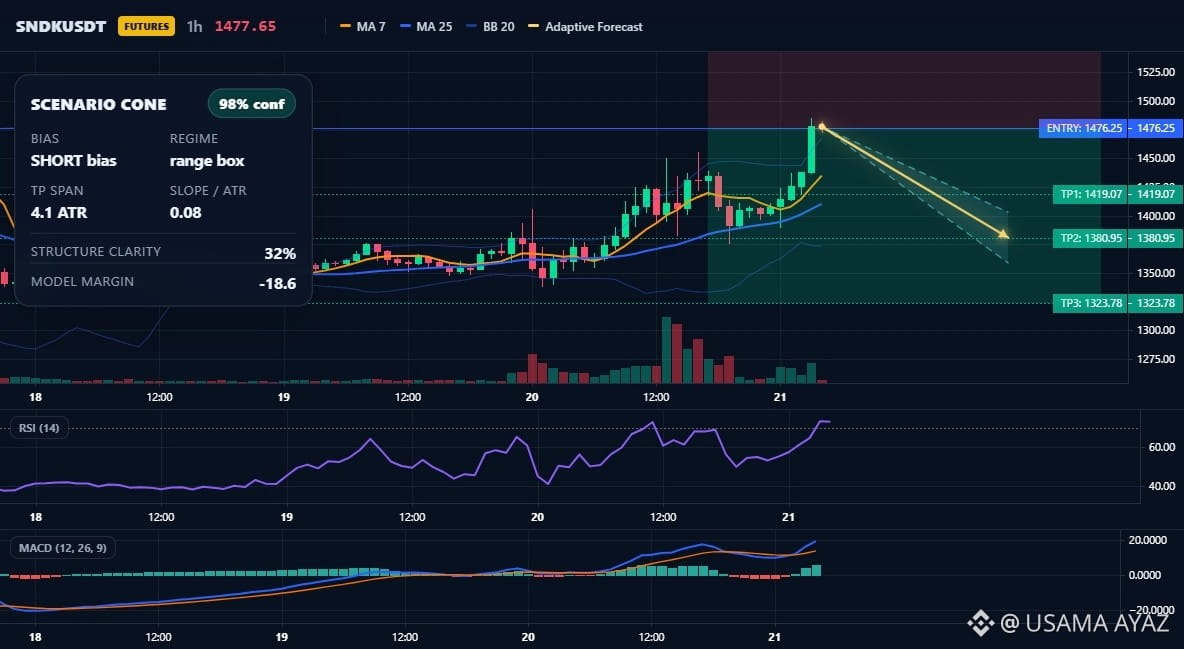
Task: Click the 20.0000 MACD axis label
Action: click(x=1148, y=539)
